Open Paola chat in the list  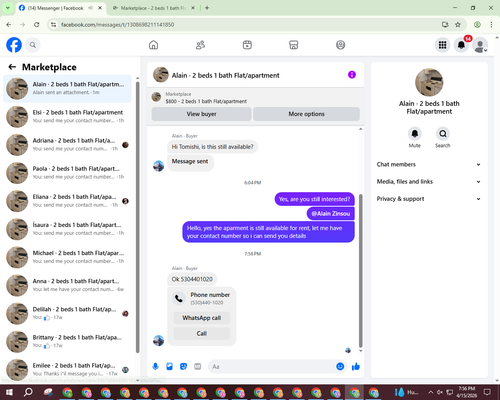pos(68,173)
